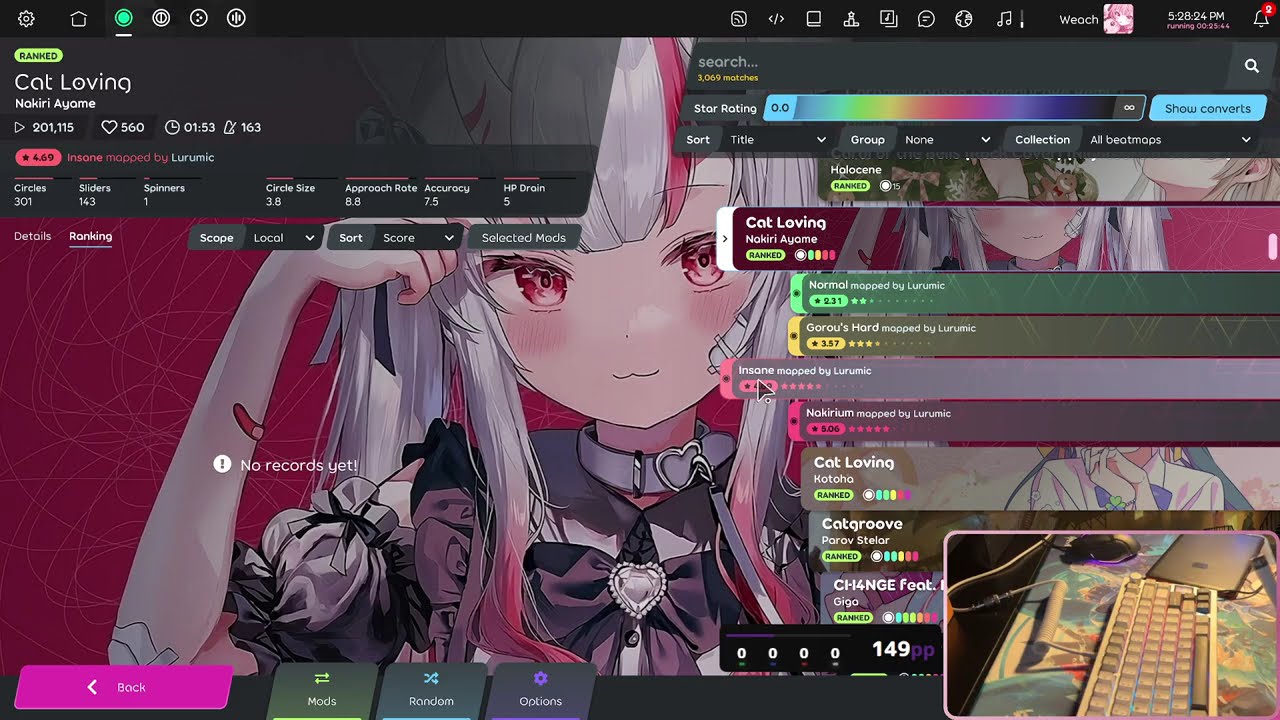Image resolution: width=1280 pixels, height=720 pixels.
Task: Open the Weach user profile avatar
Action: pyautogui.click(x=1118, y=19)
